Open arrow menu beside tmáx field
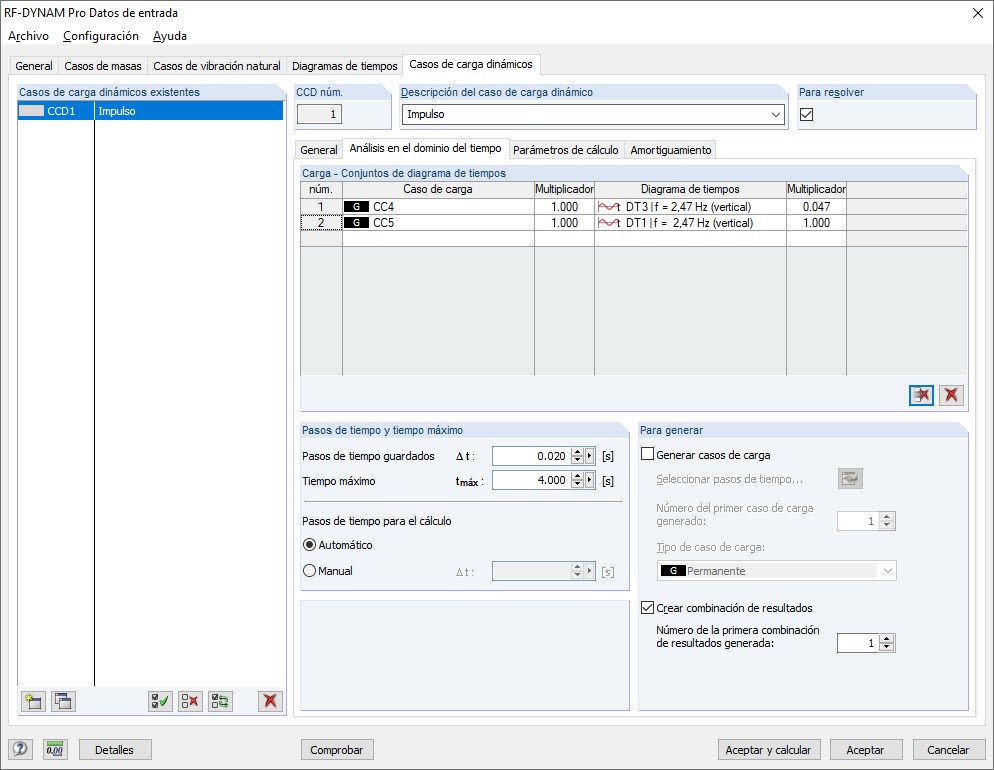994x770 pixels. click(x=590, y=480)
